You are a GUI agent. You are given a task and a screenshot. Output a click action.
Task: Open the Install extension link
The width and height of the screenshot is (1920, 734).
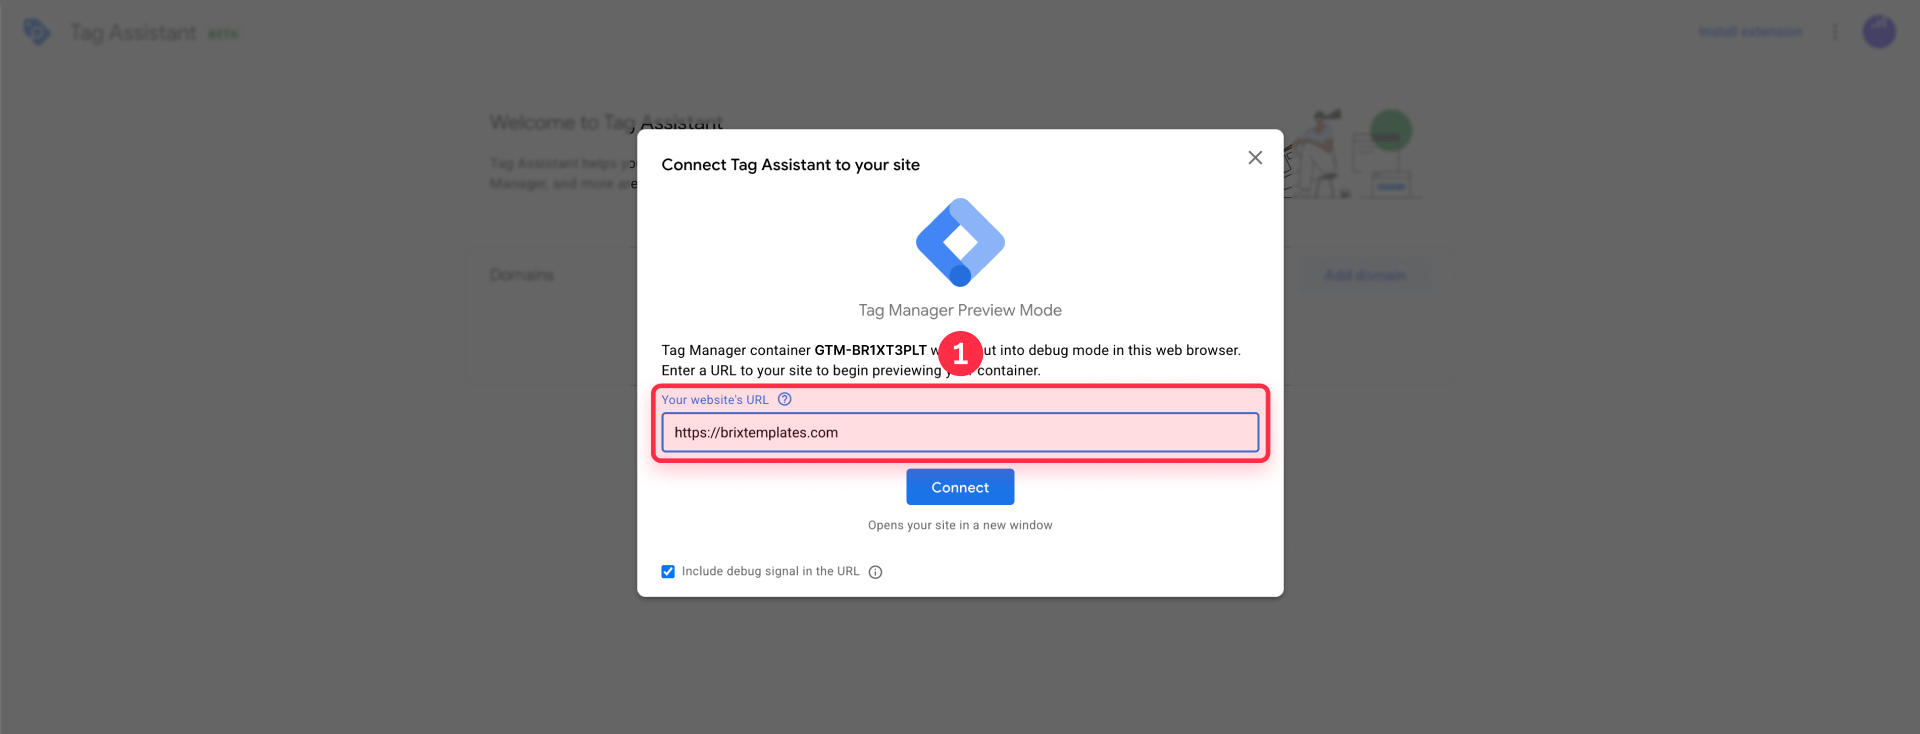coord(1750,31)
